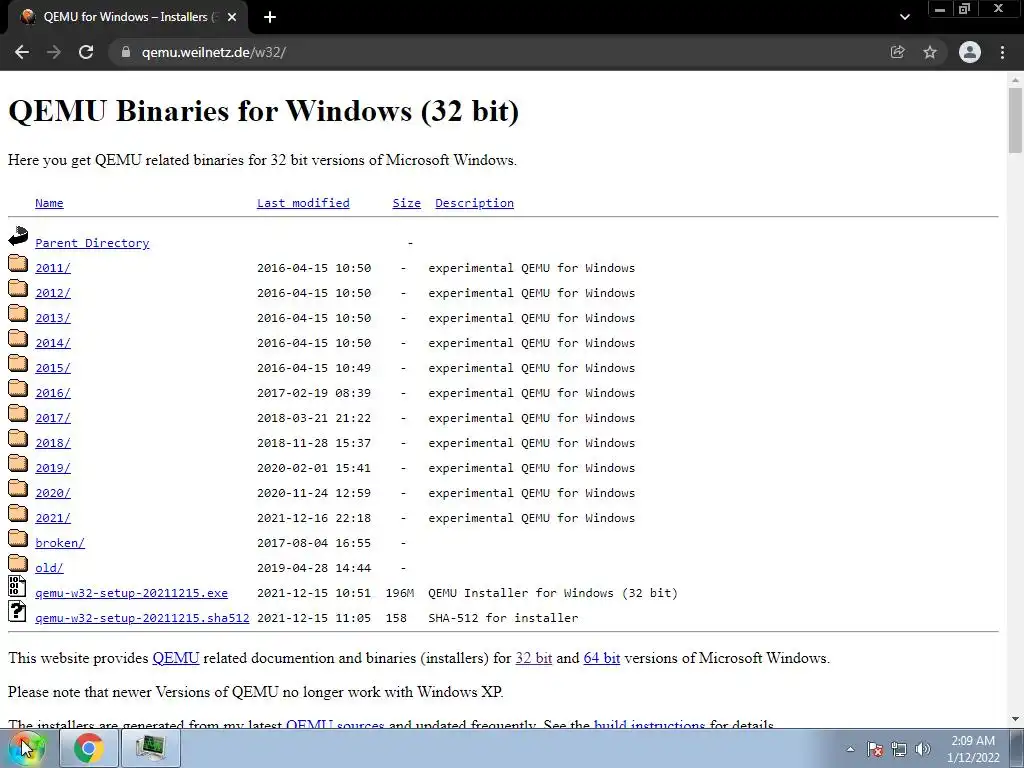The image size is (1024, 768).
Task: Open the 2021/ folder link
Action: (52, 518)
